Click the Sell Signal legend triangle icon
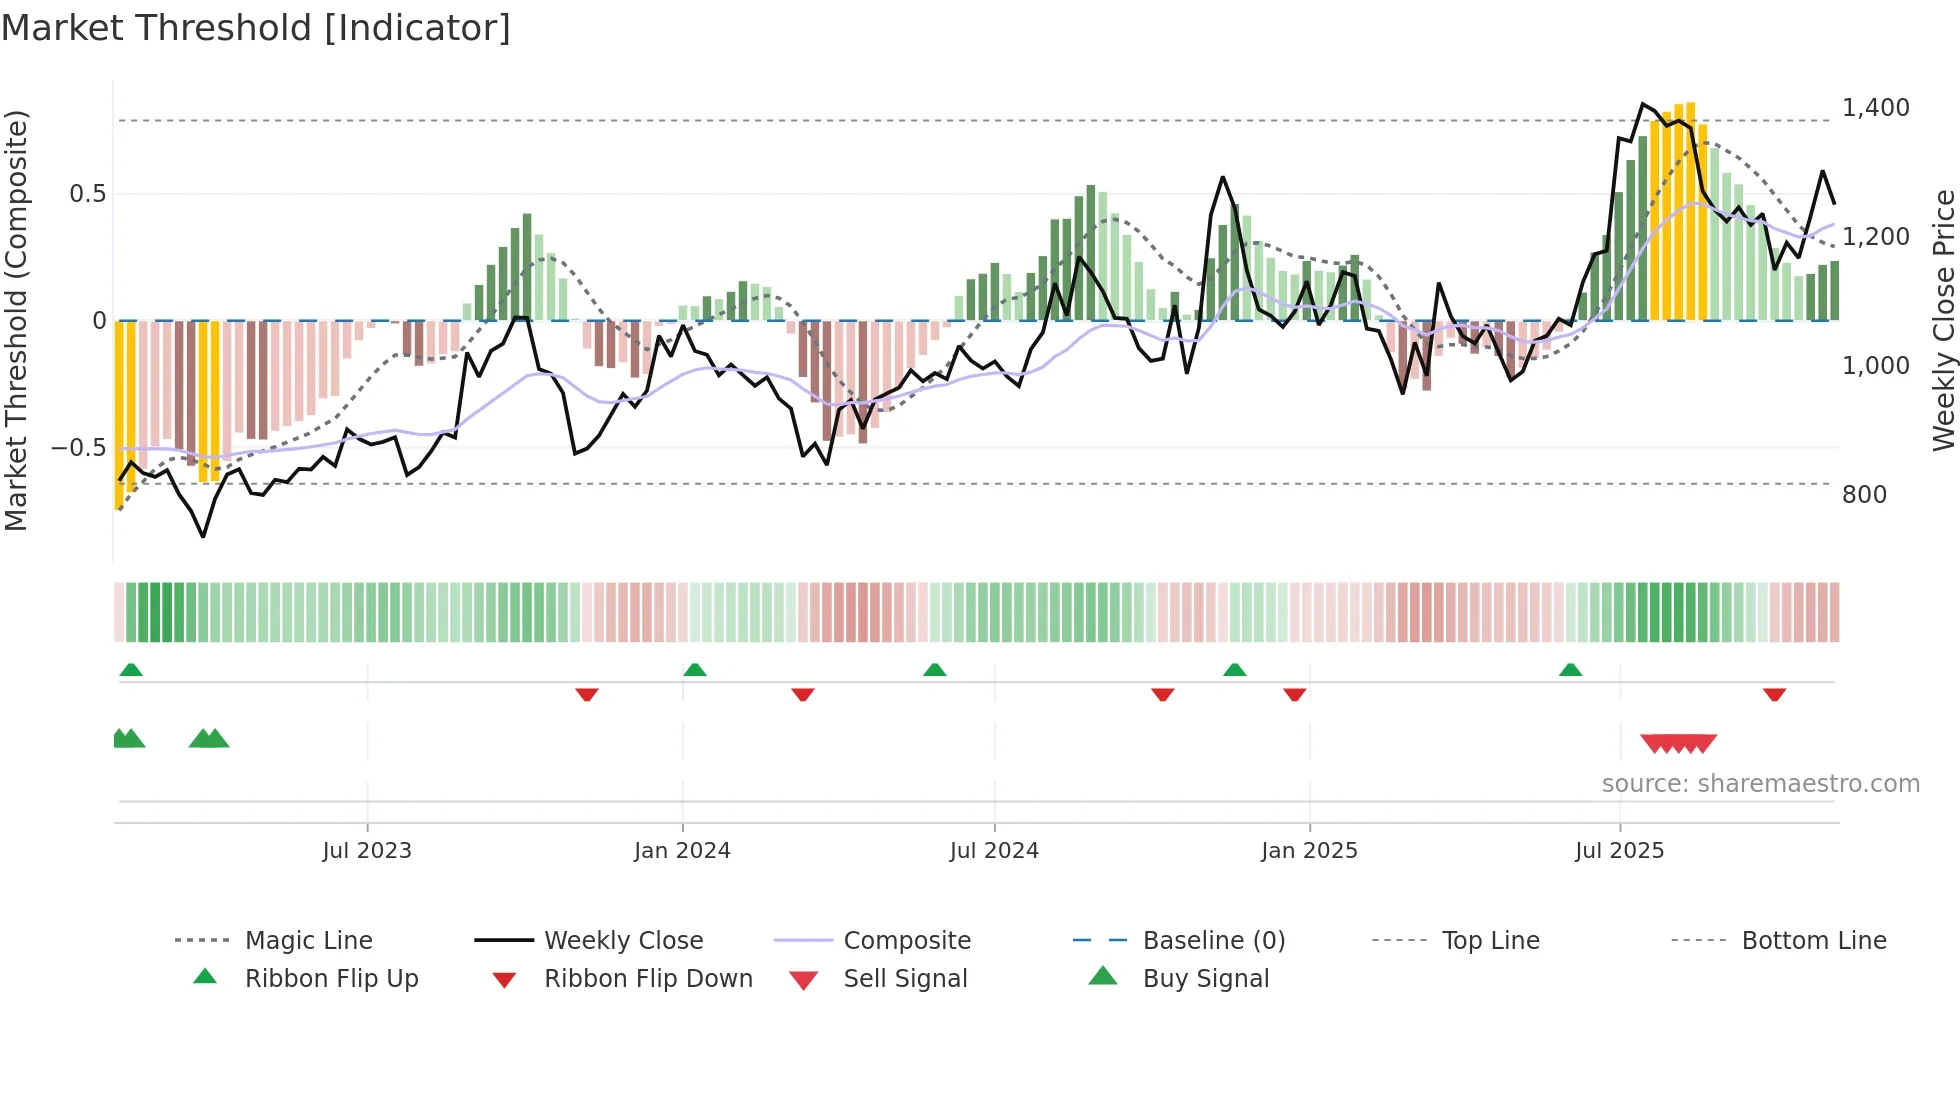 point(803,980)
